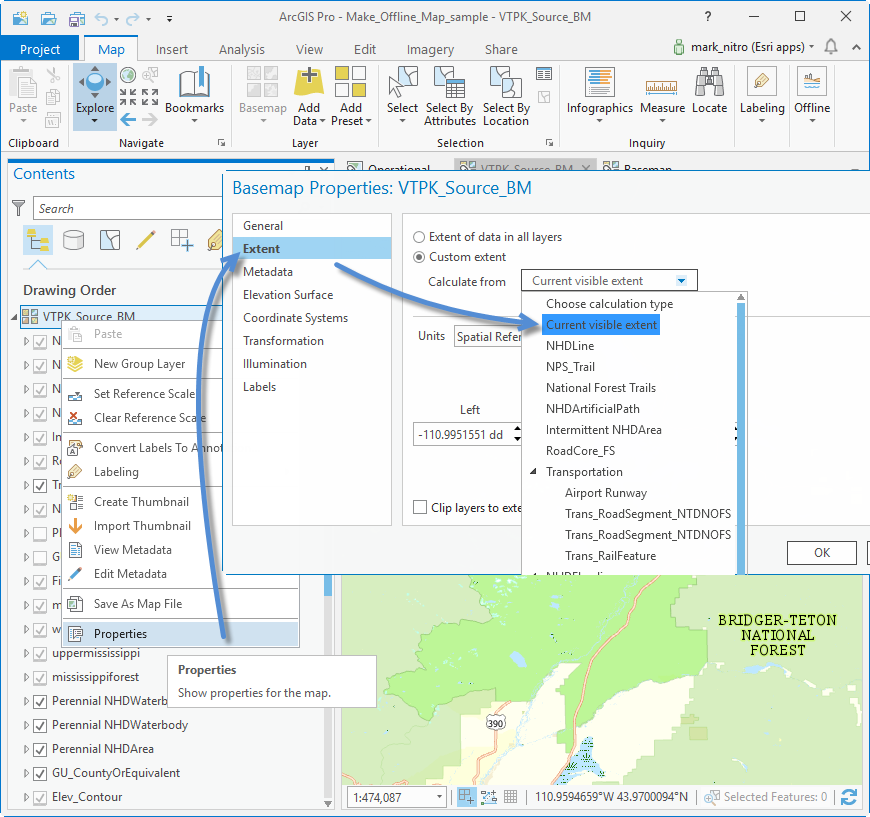Click the Contents filter funnel icon
The width and height of the screenshot is (870, 817).
pyautogui.click(x=19, y=208)
